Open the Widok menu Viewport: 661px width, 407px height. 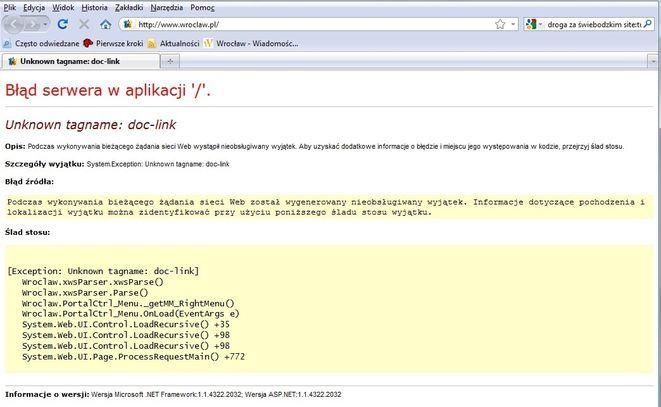point(63,7)
